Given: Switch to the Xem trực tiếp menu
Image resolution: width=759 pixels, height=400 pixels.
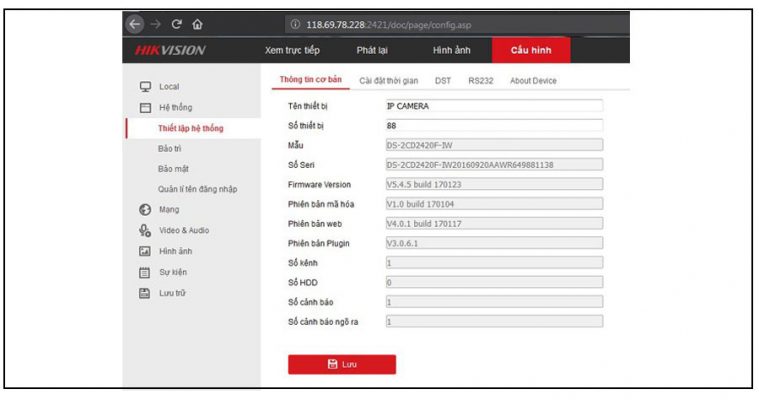Looking at the screenshot, I should (x=292, y=50).
